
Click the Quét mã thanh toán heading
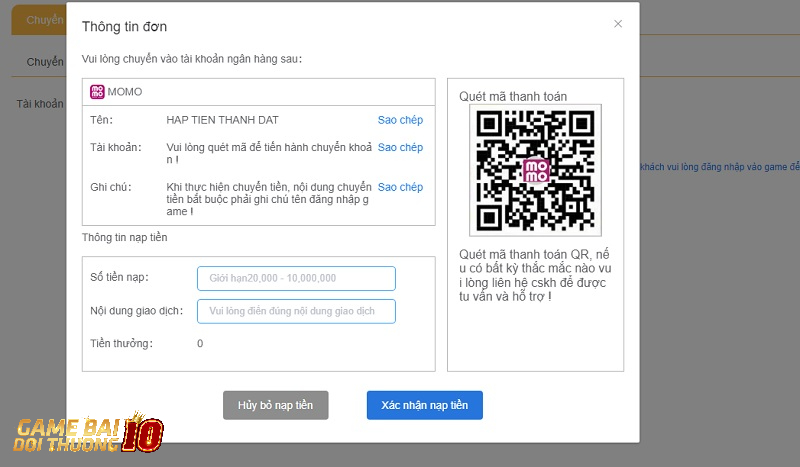tap(513, 96)
